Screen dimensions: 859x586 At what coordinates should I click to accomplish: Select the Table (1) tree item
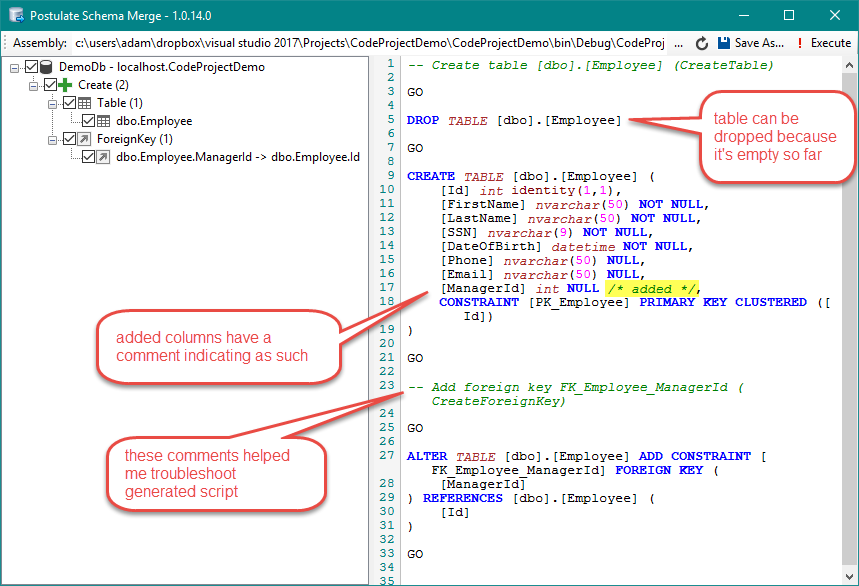pos(119,103)
